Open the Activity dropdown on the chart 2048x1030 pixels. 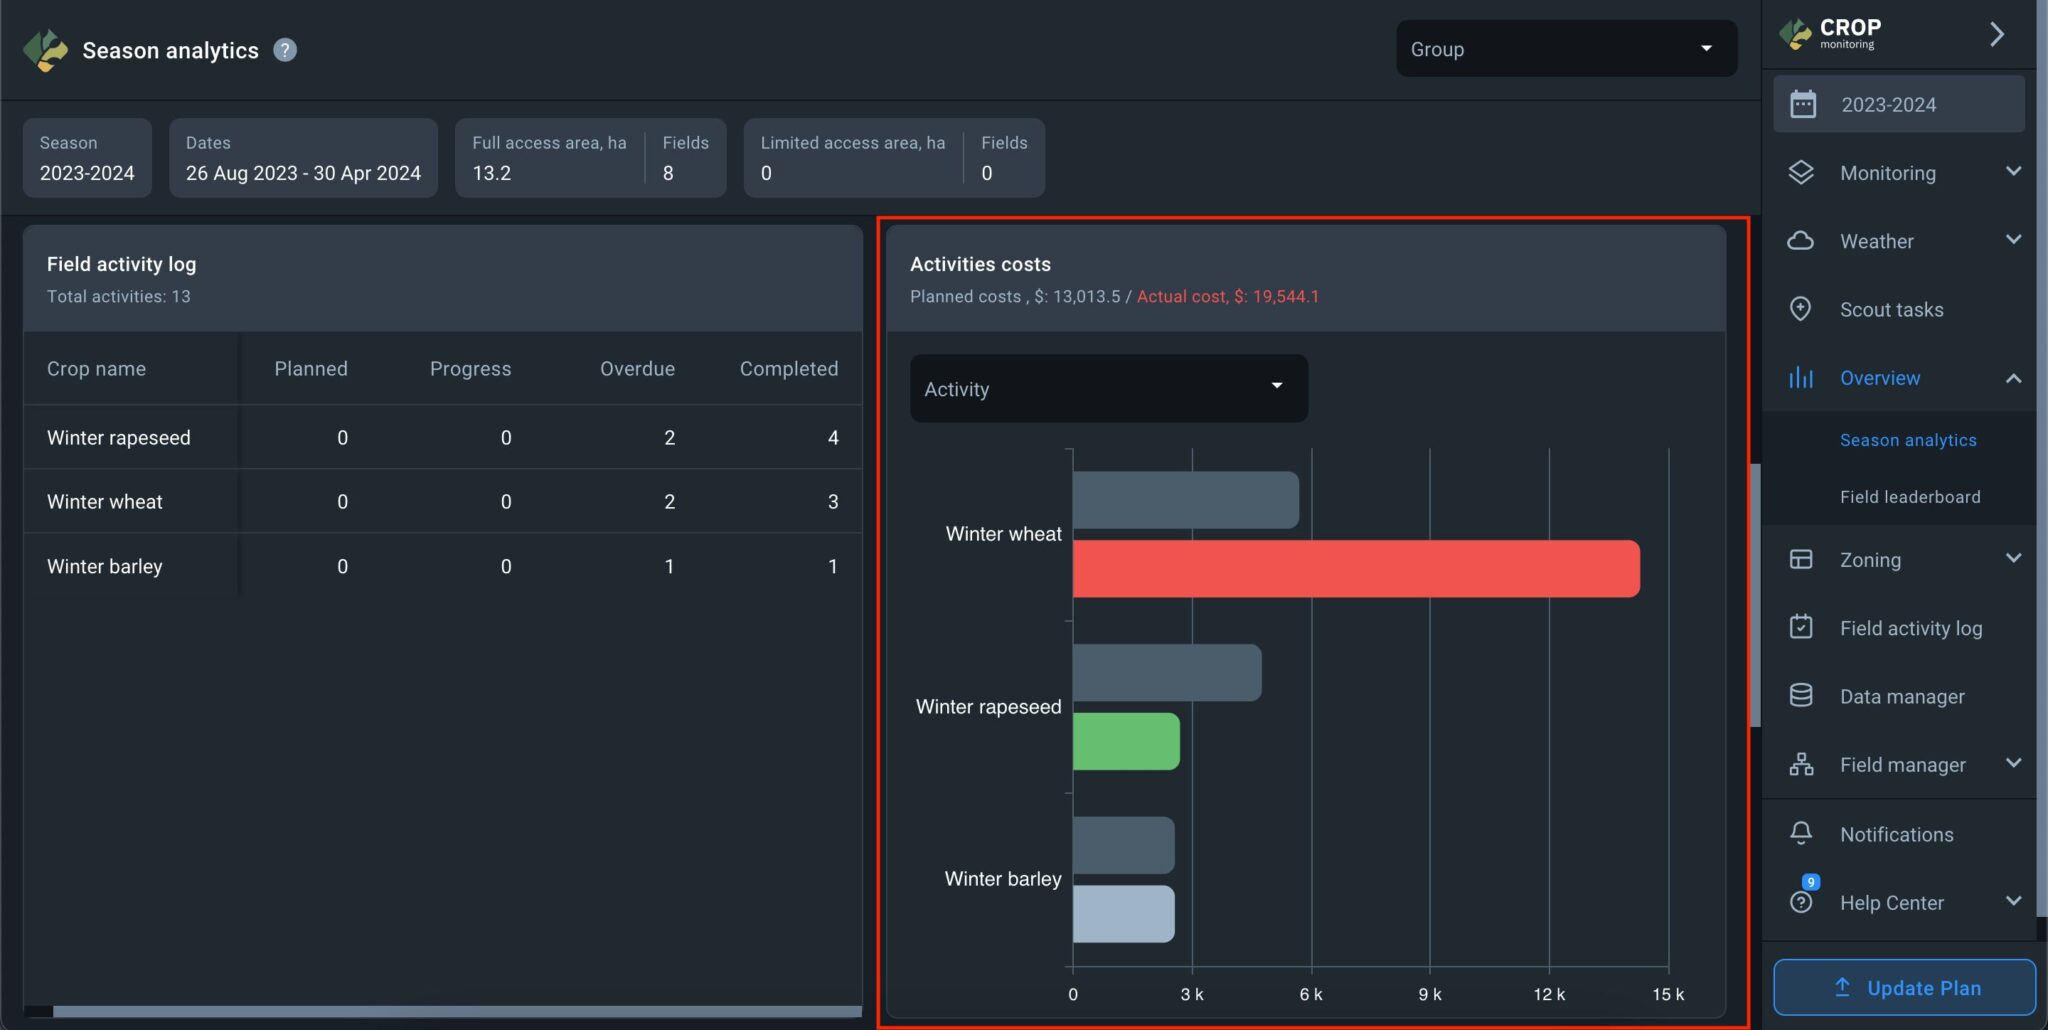pos(1107,388)
